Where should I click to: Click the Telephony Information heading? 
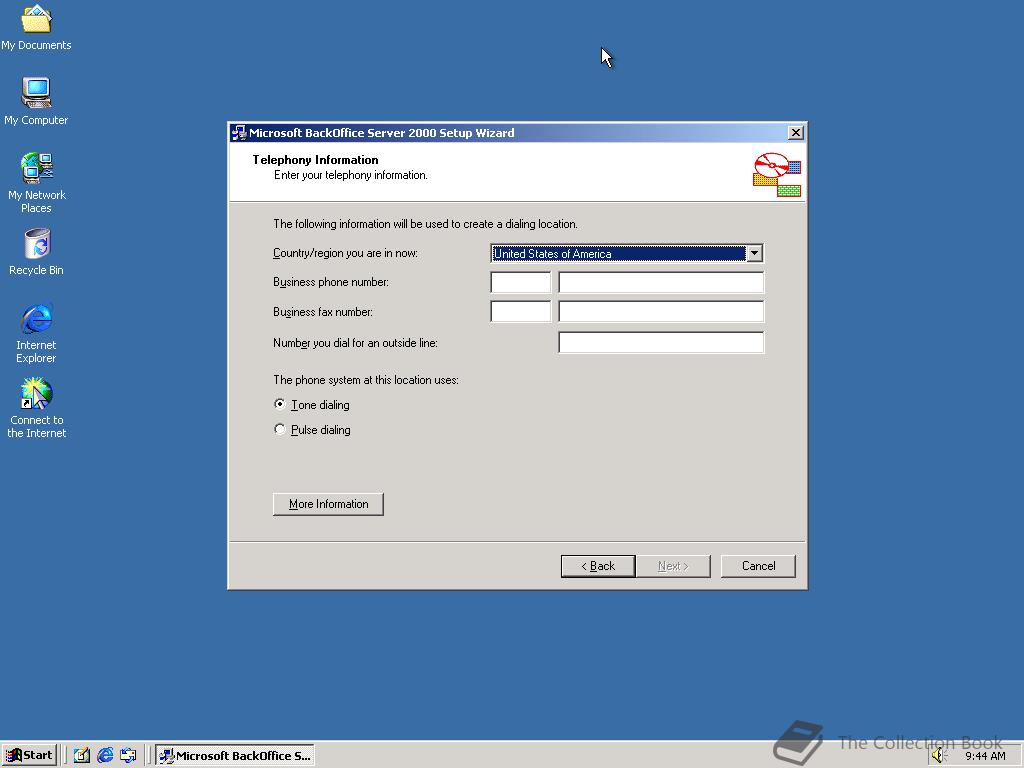tap(315, 160)
